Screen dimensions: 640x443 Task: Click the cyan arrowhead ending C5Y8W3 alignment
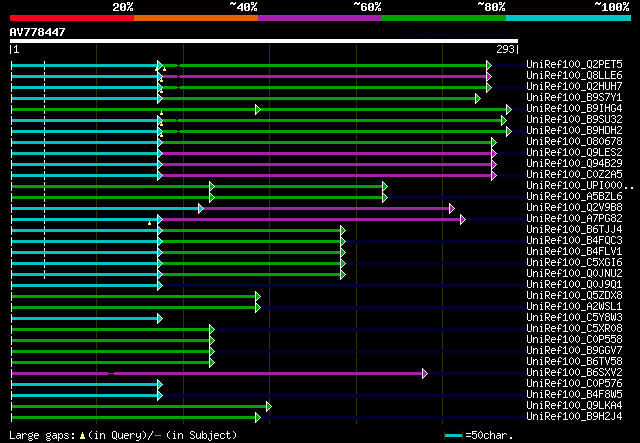(x=160, y=318)
